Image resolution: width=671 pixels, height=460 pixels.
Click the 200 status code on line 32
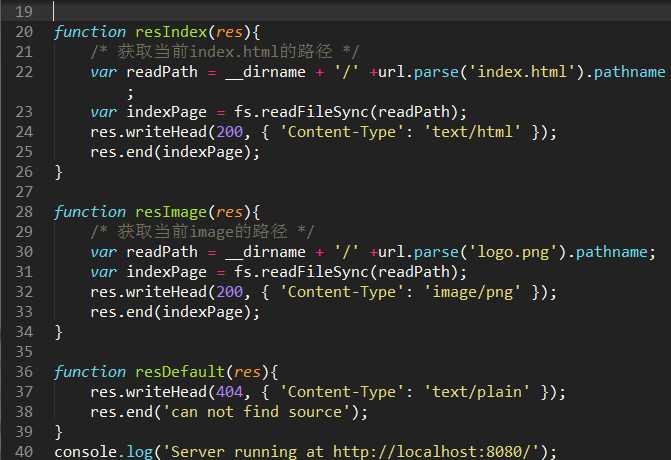[229, 292]
